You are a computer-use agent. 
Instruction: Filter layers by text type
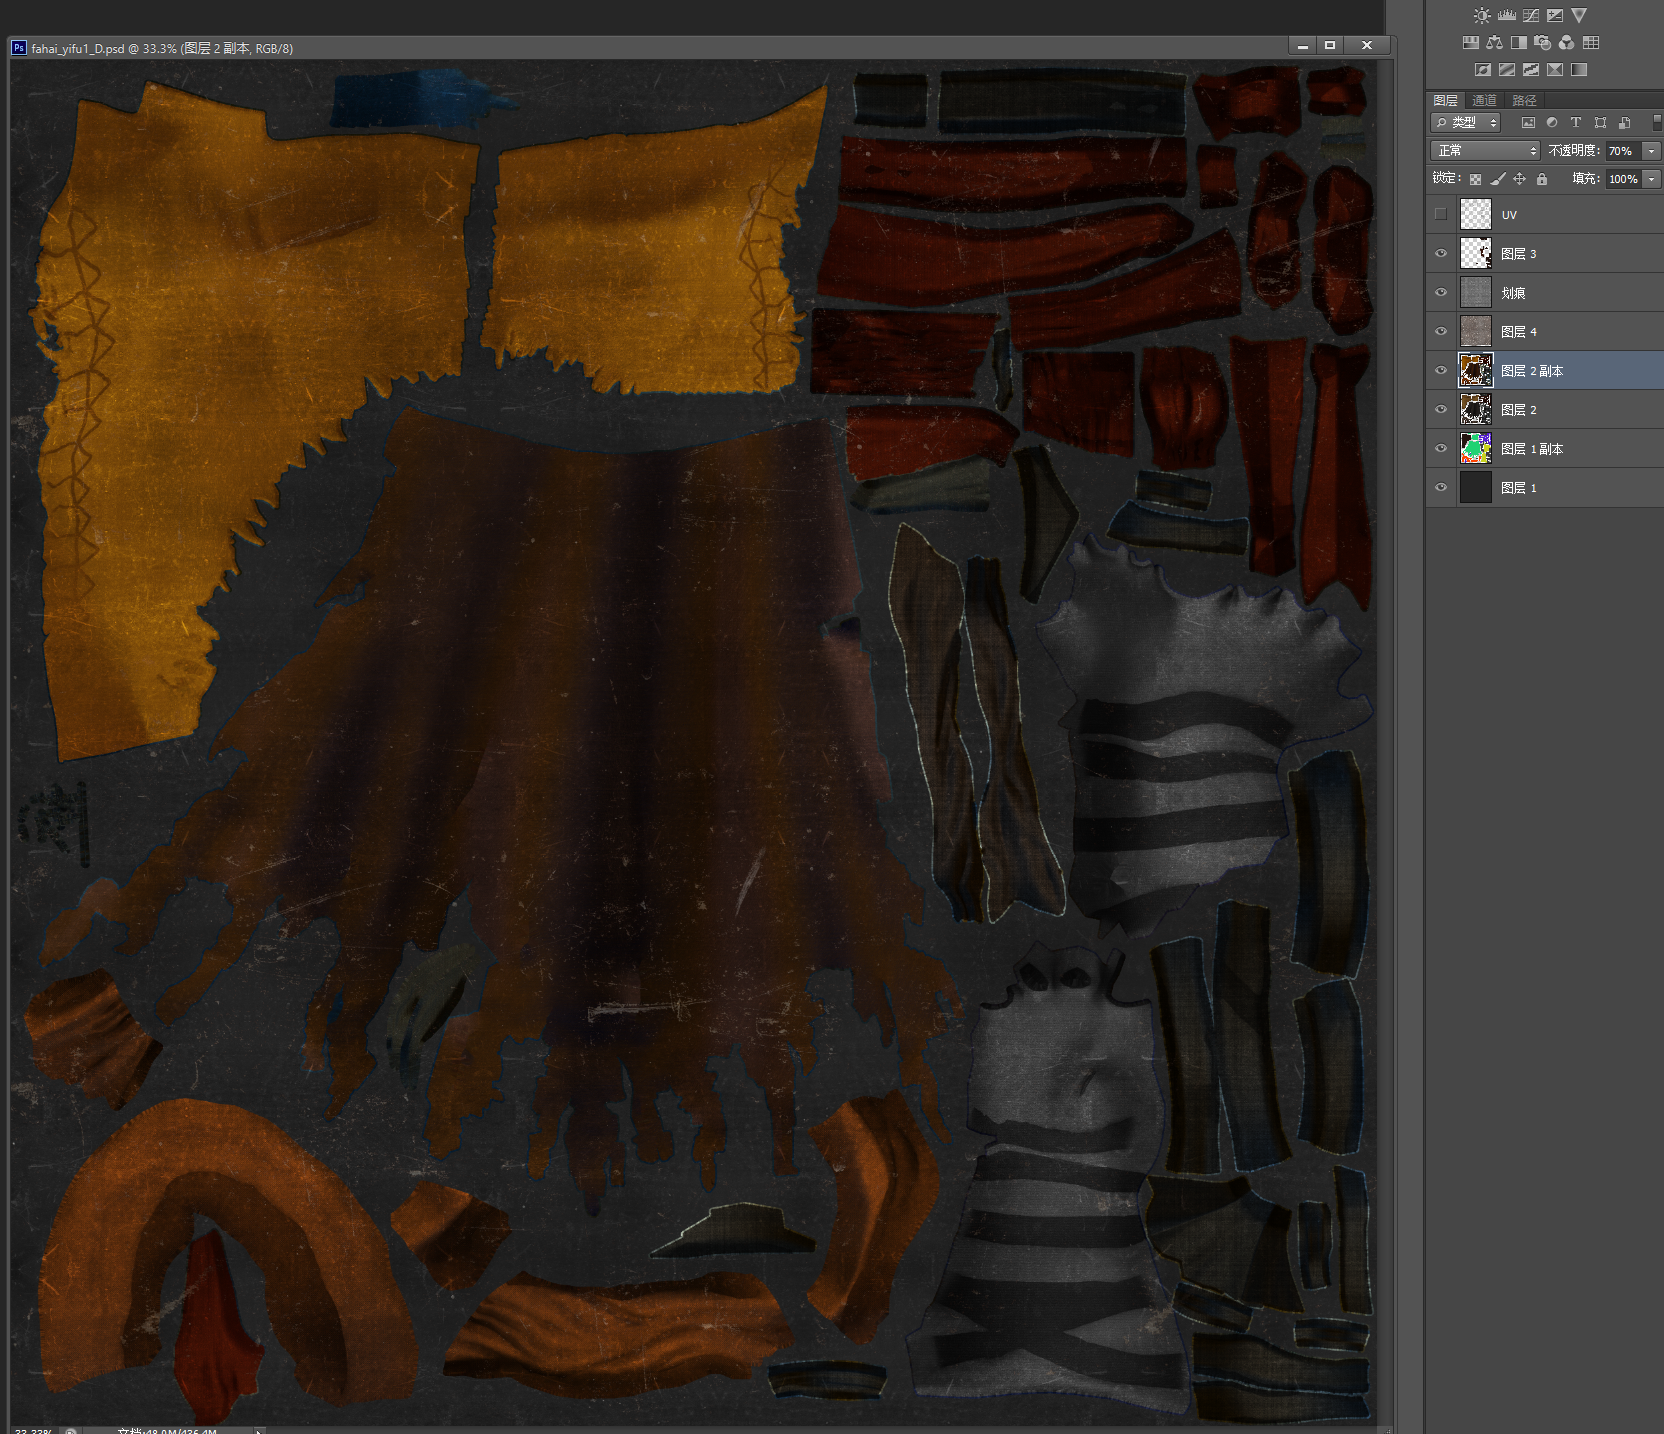coord(1575,122)
